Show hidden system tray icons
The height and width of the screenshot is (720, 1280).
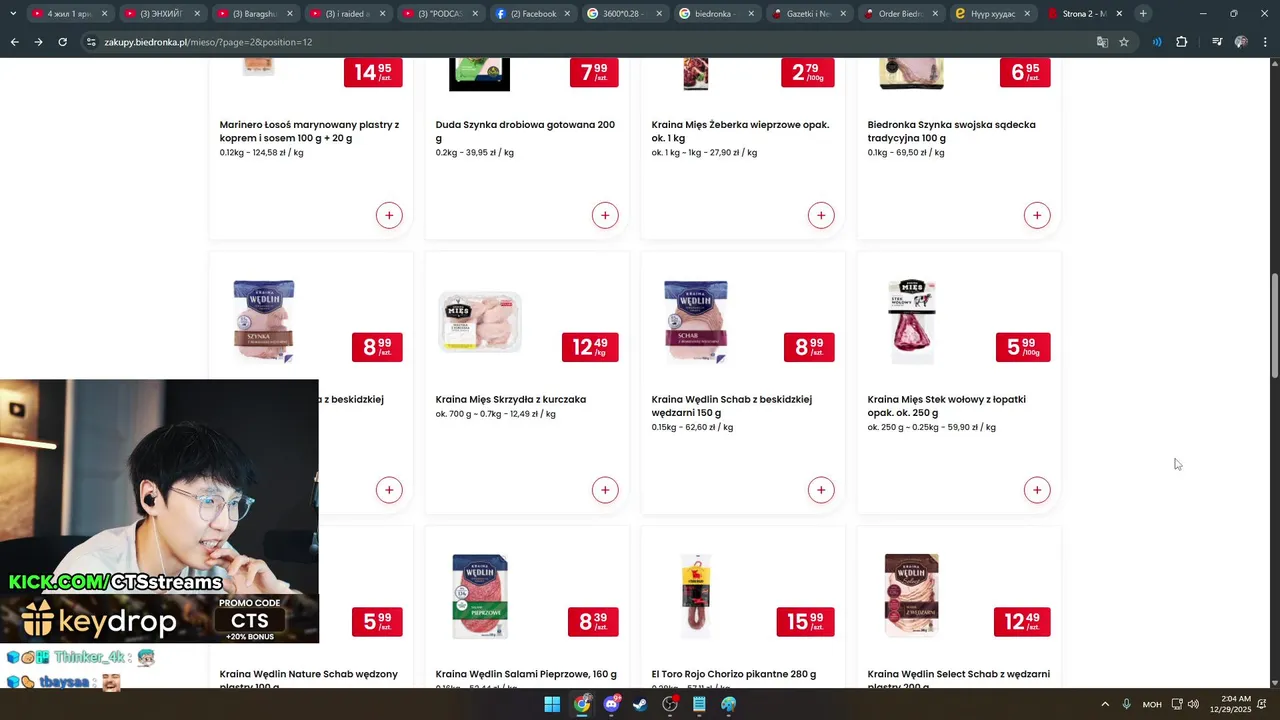(1105, 704)
